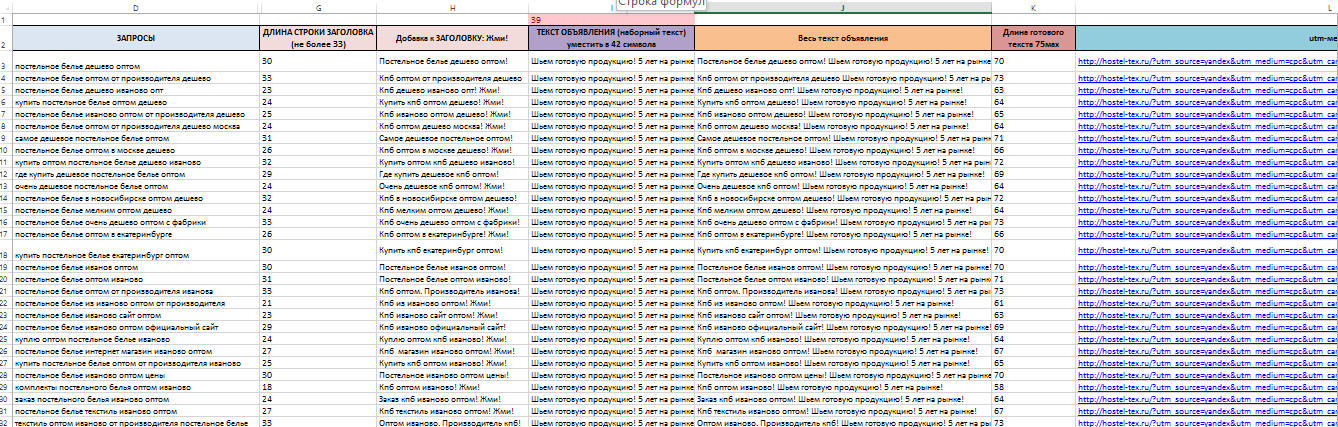This screenshot has width=1338, height=427.
Task: Select query 'постельное белье иваново оптом цены'
Action: pyautogui.click(x=135, y=374)
